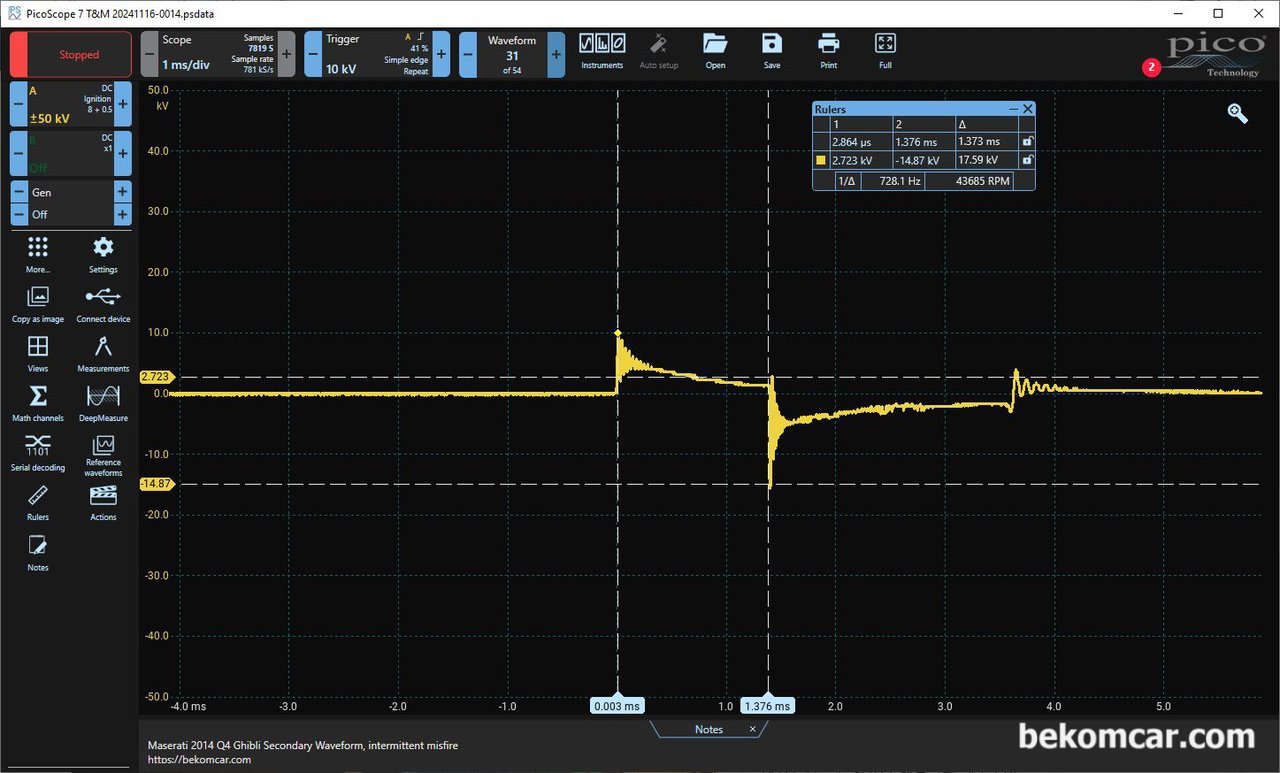Increase the Trigger level with plus

(441, 54)
